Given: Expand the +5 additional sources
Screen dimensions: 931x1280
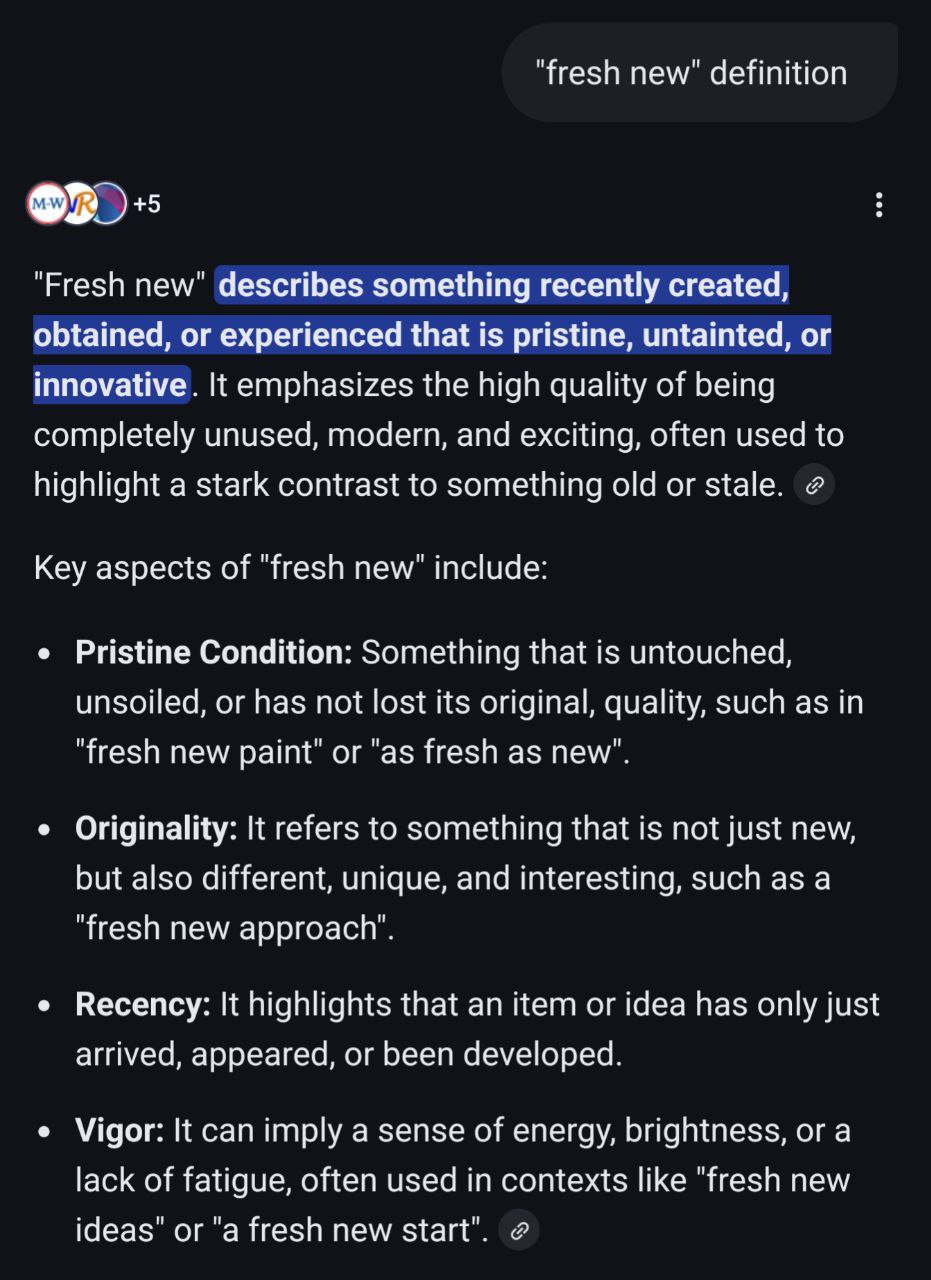Looking at the screenshot, I should [146, 205].
